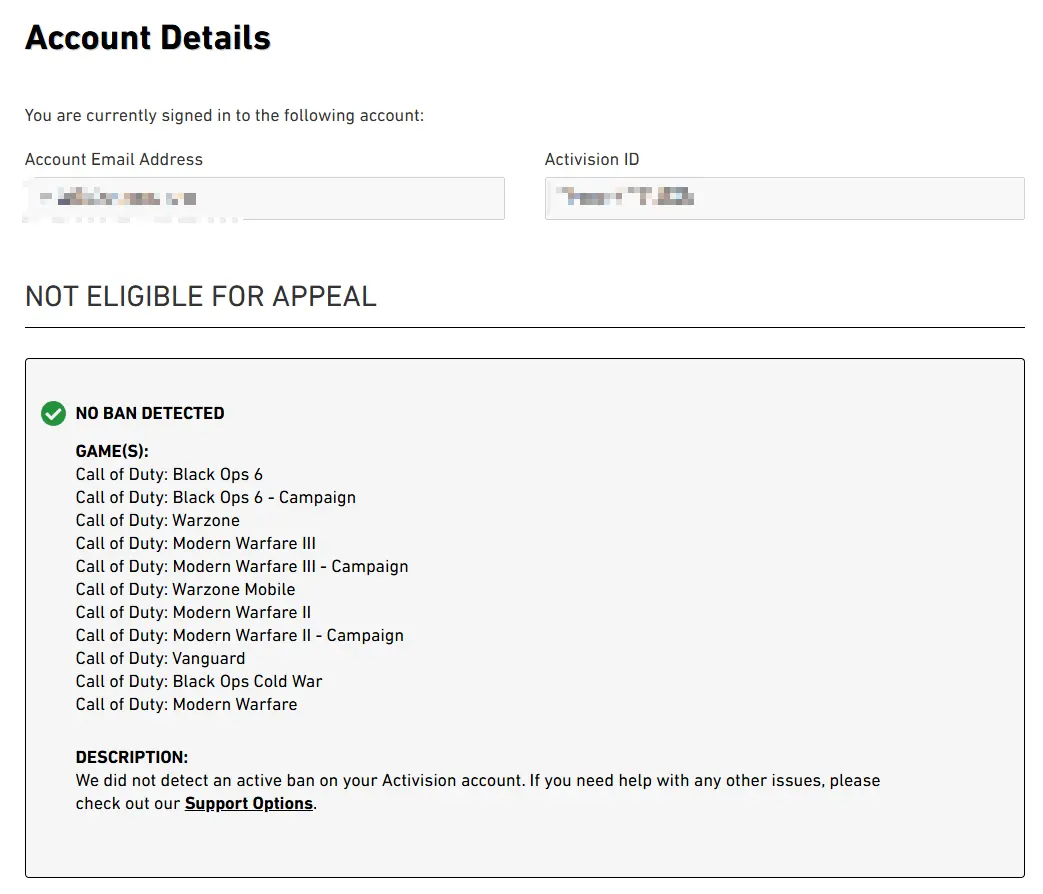Open the Support Options link
The width and height of the screenshot is (1043, 894).
[x=248, y=803]
